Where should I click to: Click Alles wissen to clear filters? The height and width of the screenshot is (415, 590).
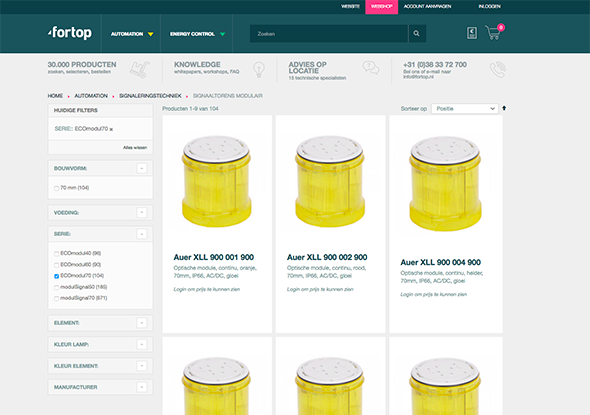click(135, 147)
